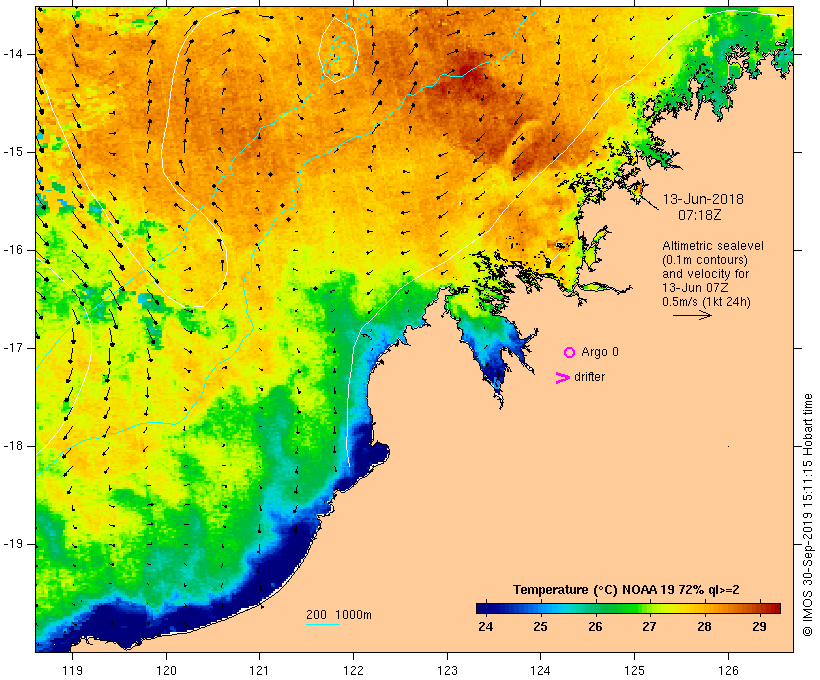Click the longitude axis label 122
Viewport: 820px width, 680px height.
coord(353,670)
